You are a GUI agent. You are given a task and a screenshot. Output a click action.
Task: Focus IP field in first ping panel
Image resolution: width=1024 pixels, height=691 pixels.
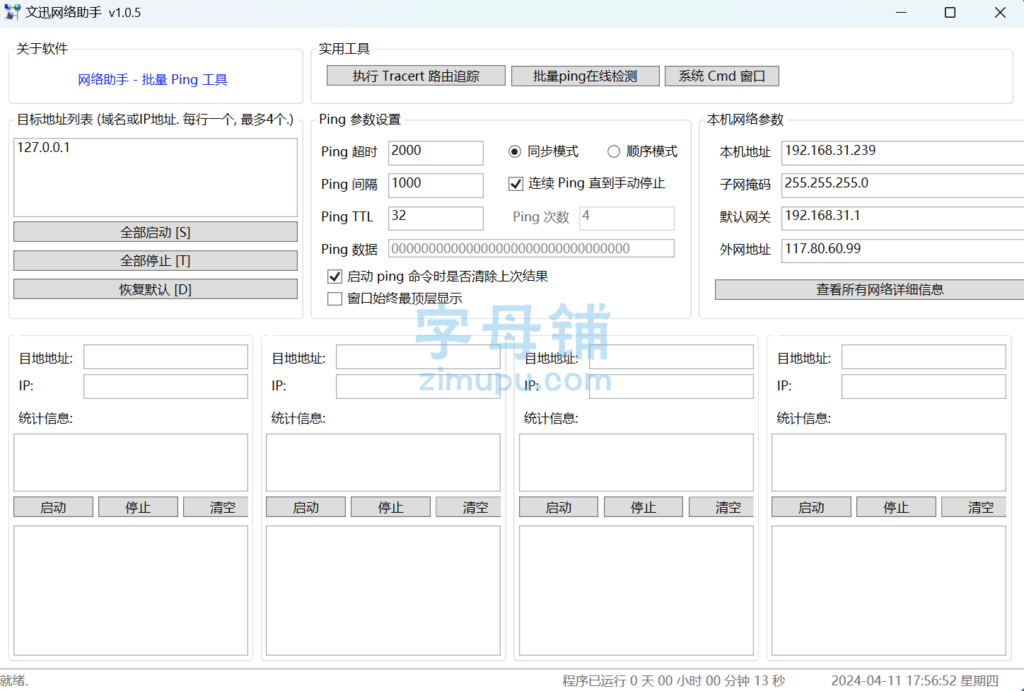(165, 387)
